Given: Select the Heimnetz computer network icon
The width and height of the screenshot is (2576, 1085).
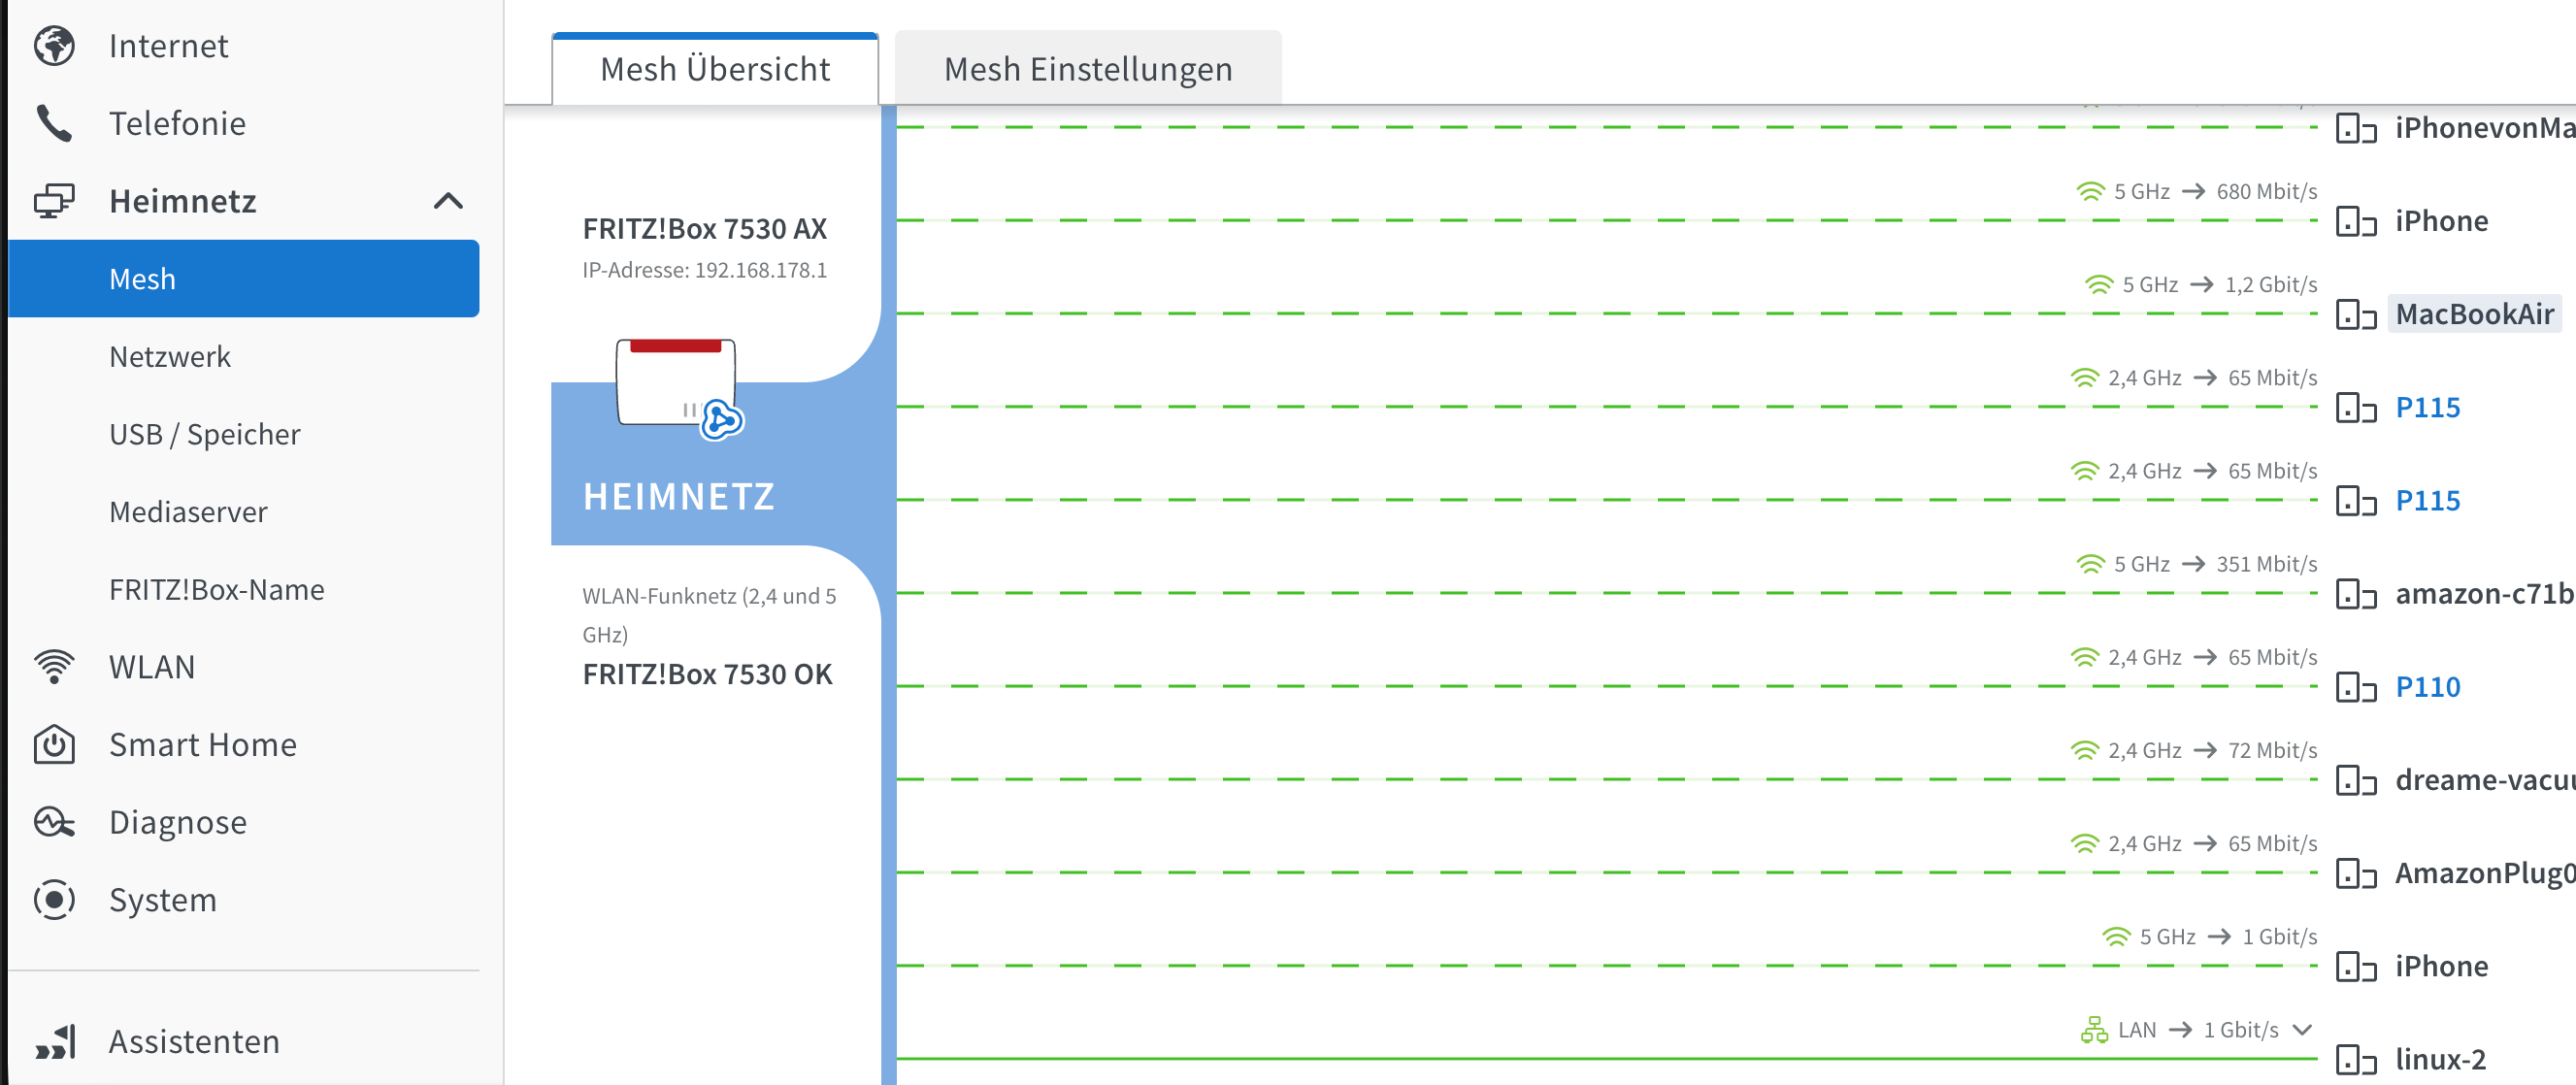Looking at the screenshot, I should coord(54,201).
